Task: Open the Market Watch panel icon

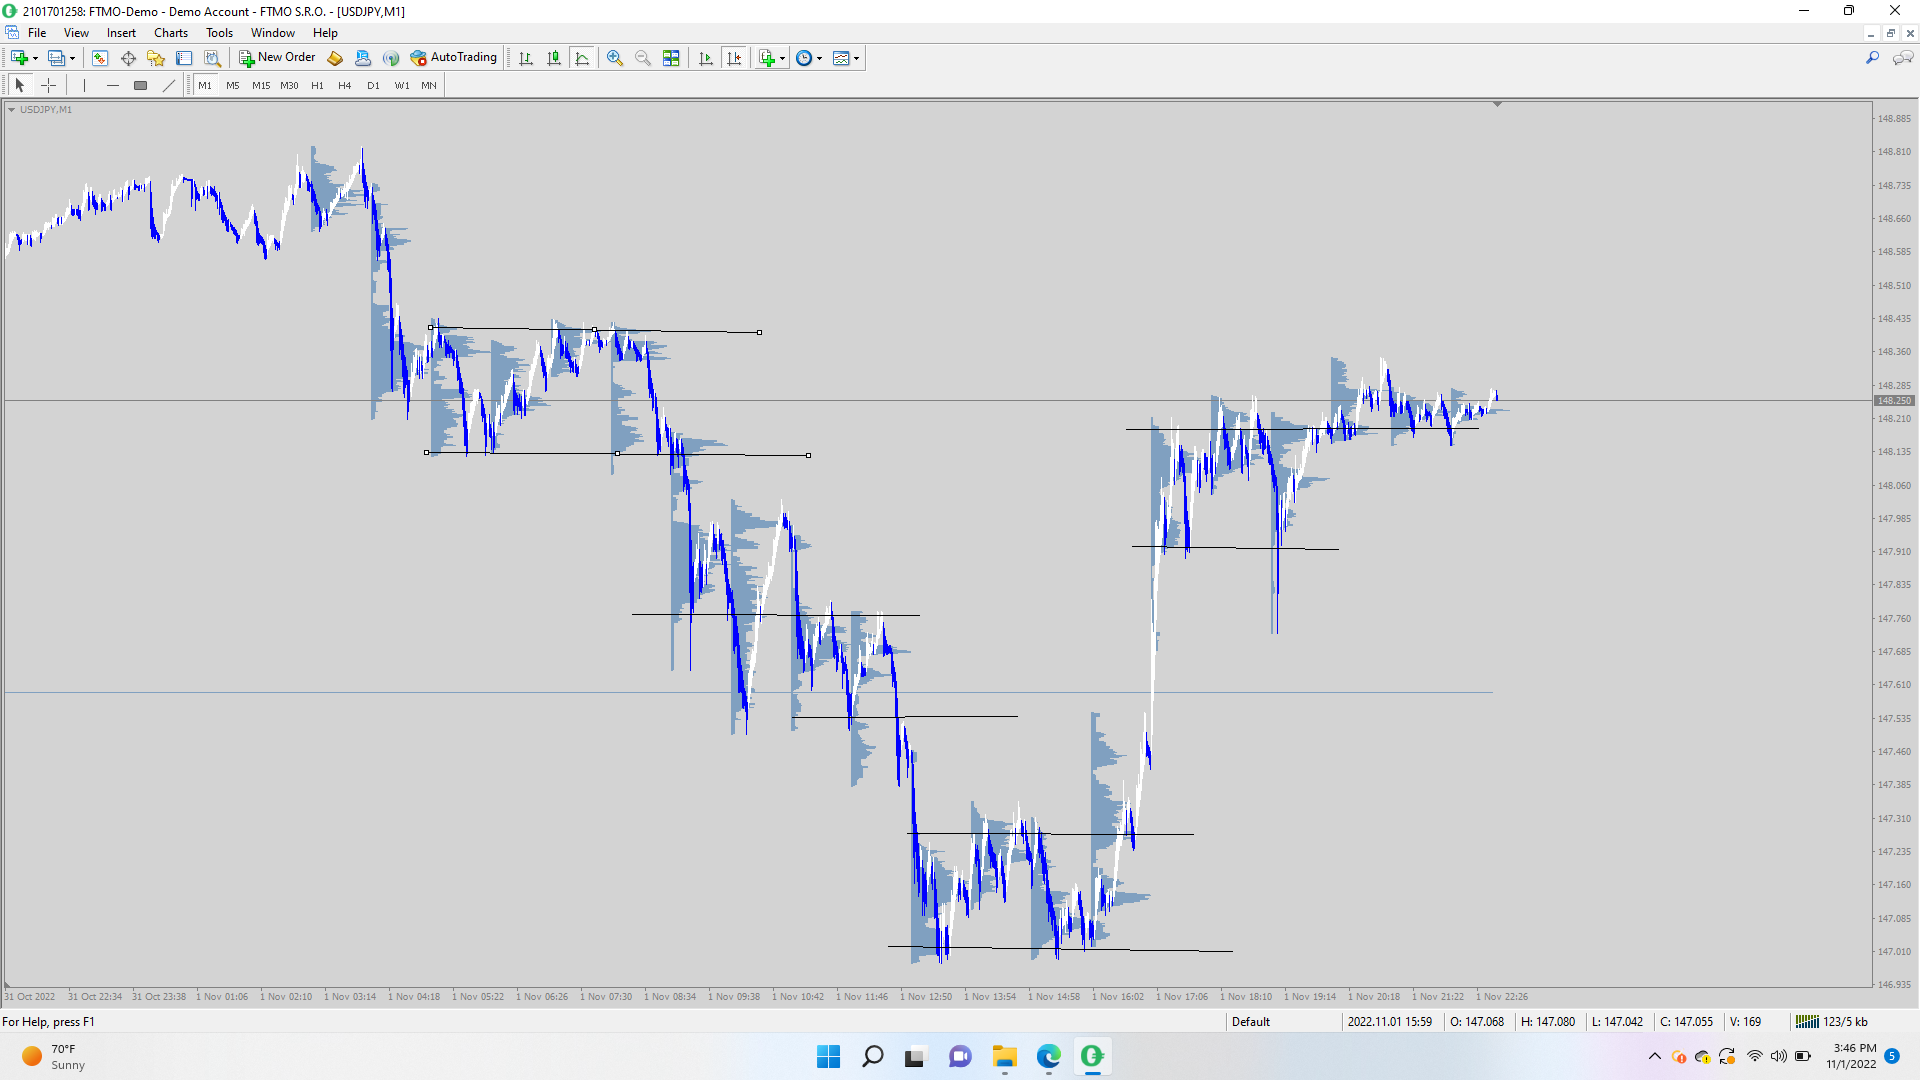Action: (x=100, y=58)
